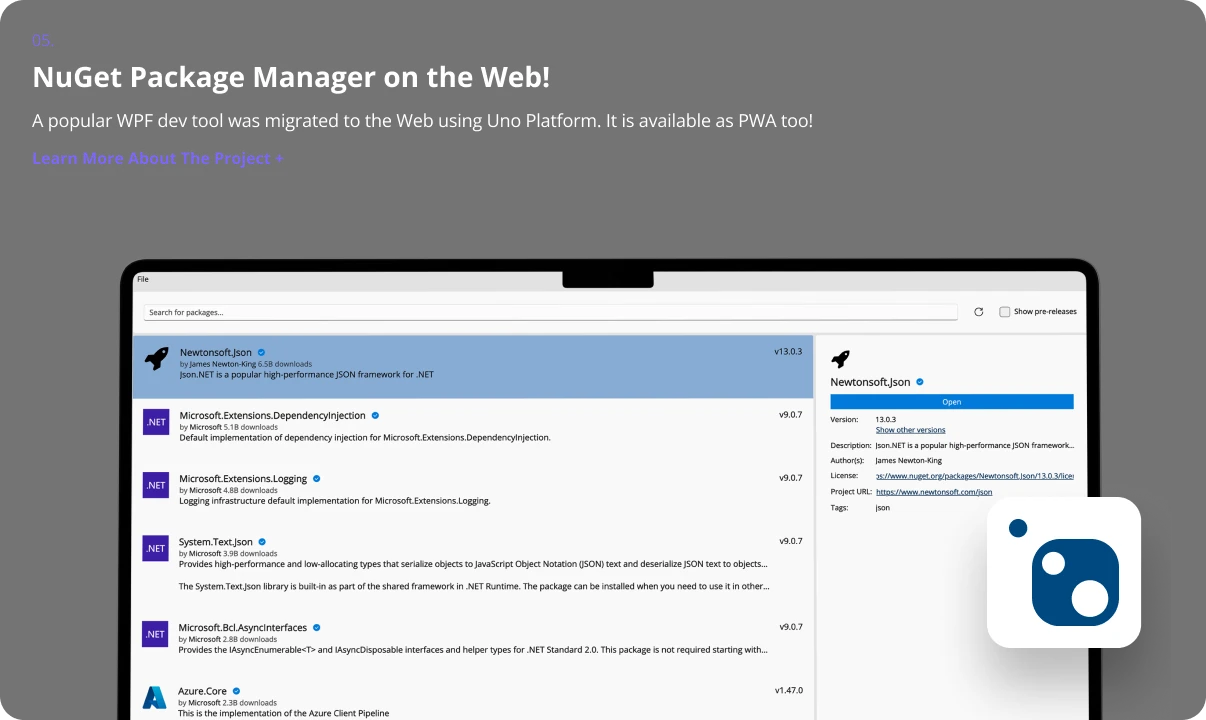Open the File menu
1206x720 pixels.
143,279
